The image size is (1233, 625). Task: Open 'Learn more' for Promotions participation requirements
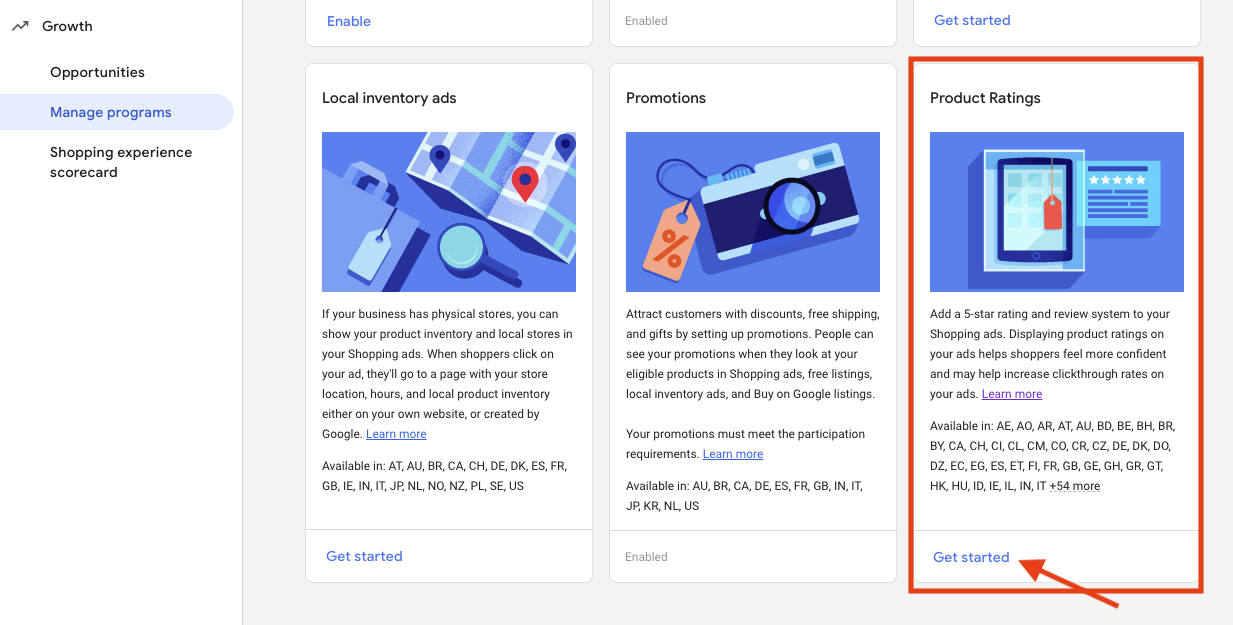[732, 453]
